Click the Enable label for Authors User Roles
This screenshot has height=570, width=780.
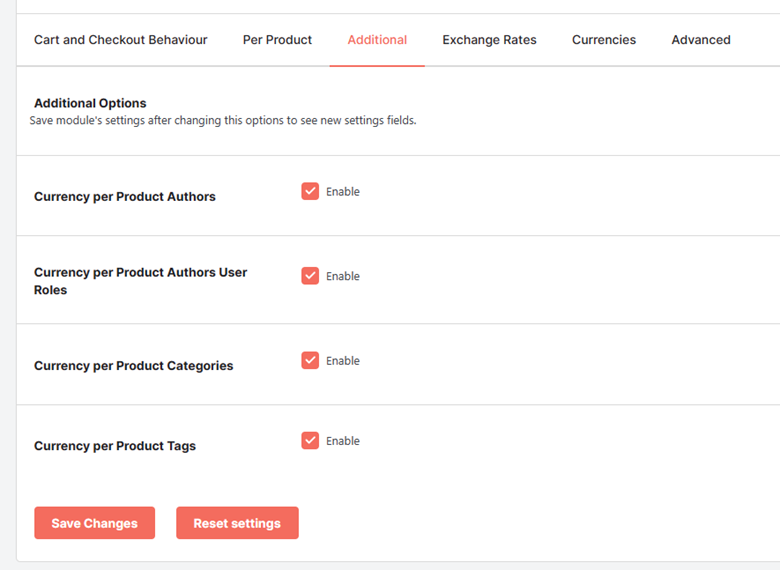(343, 276)
